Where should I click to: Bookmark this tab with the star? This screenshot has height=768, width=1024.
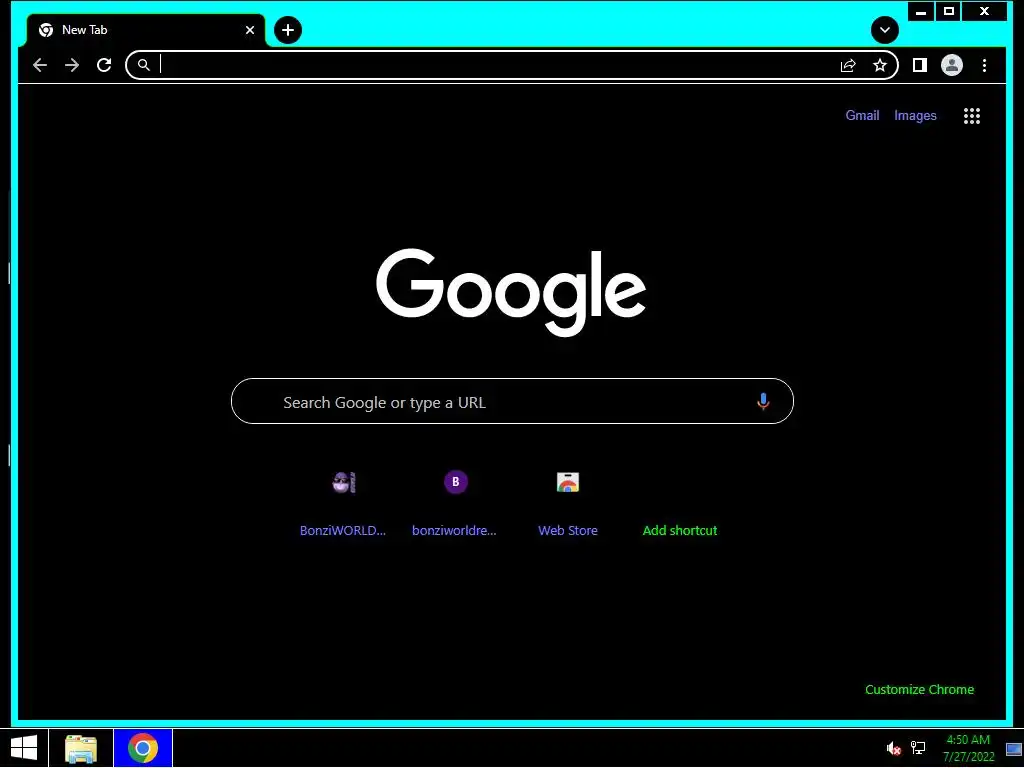coord(880,65)
